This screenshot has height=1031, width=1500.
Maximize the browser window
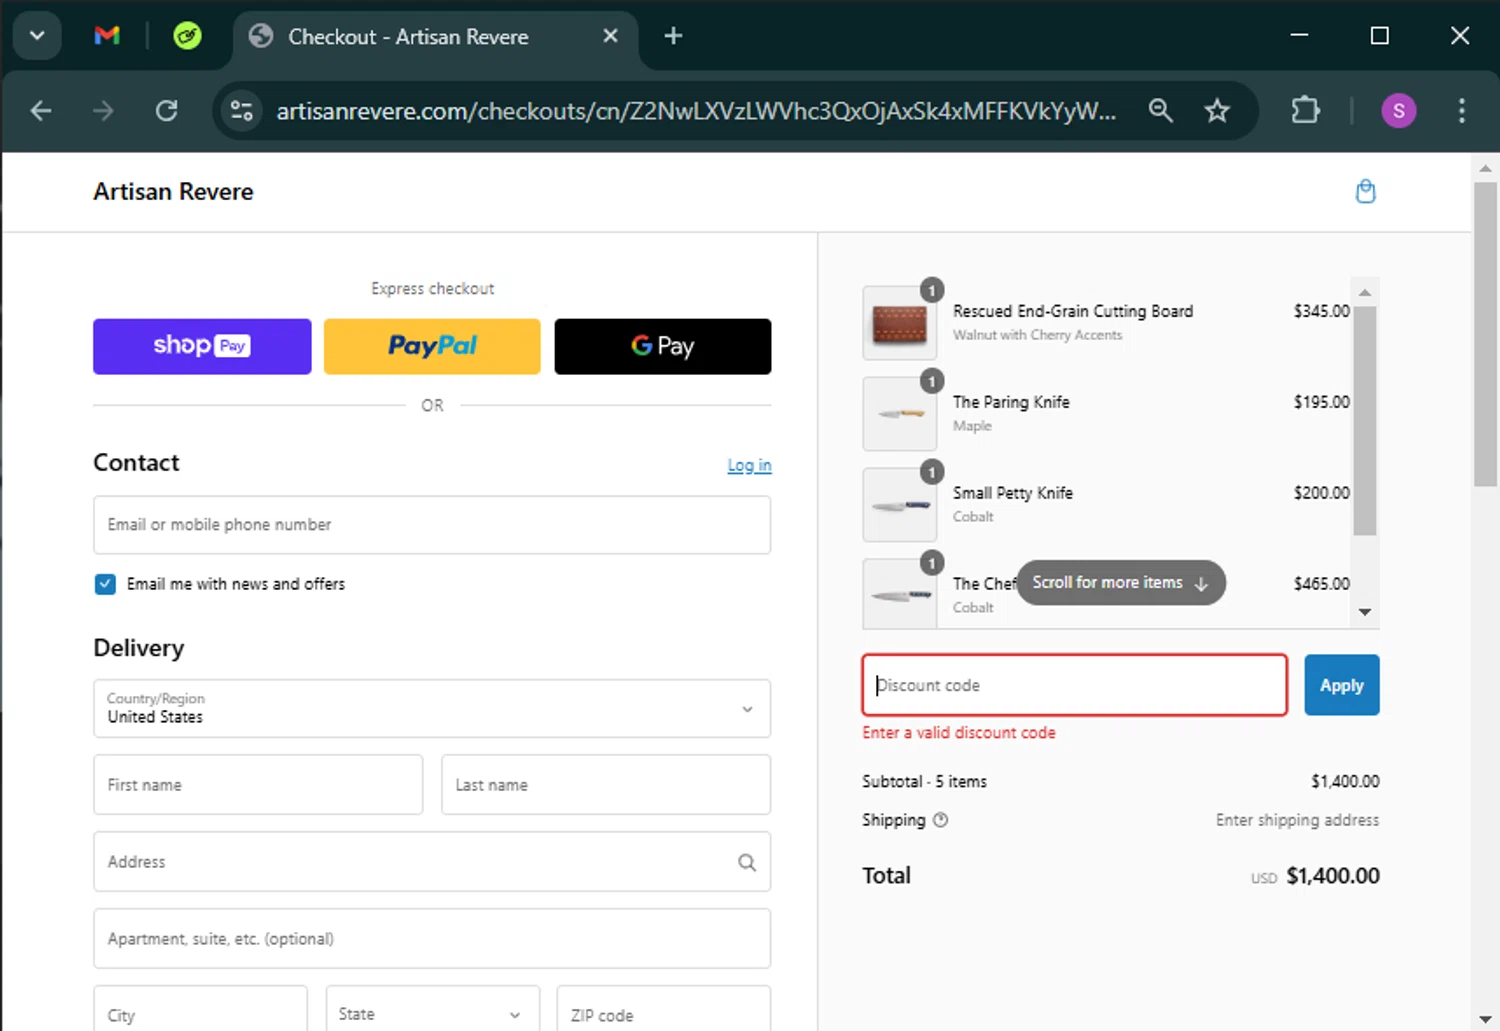(1380, 36)
